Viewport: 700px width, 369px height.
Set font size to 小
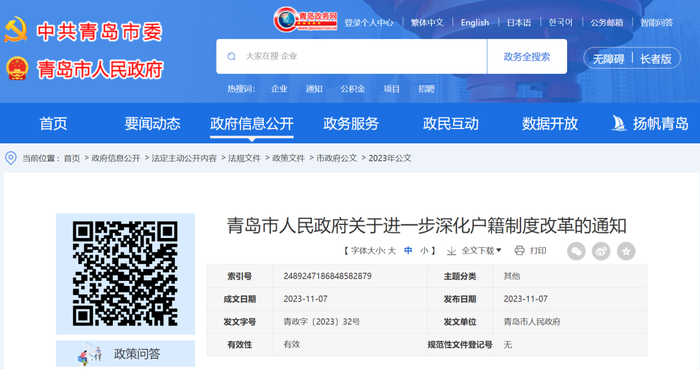pyautogui.click(x=424, y=251)
